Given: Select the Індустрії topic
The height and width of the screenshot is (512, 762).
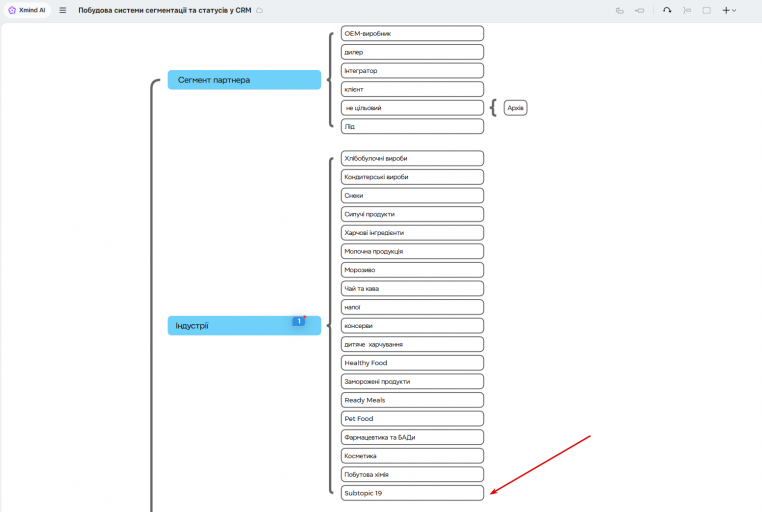Looking at the screenshot, I should (244, 325).
